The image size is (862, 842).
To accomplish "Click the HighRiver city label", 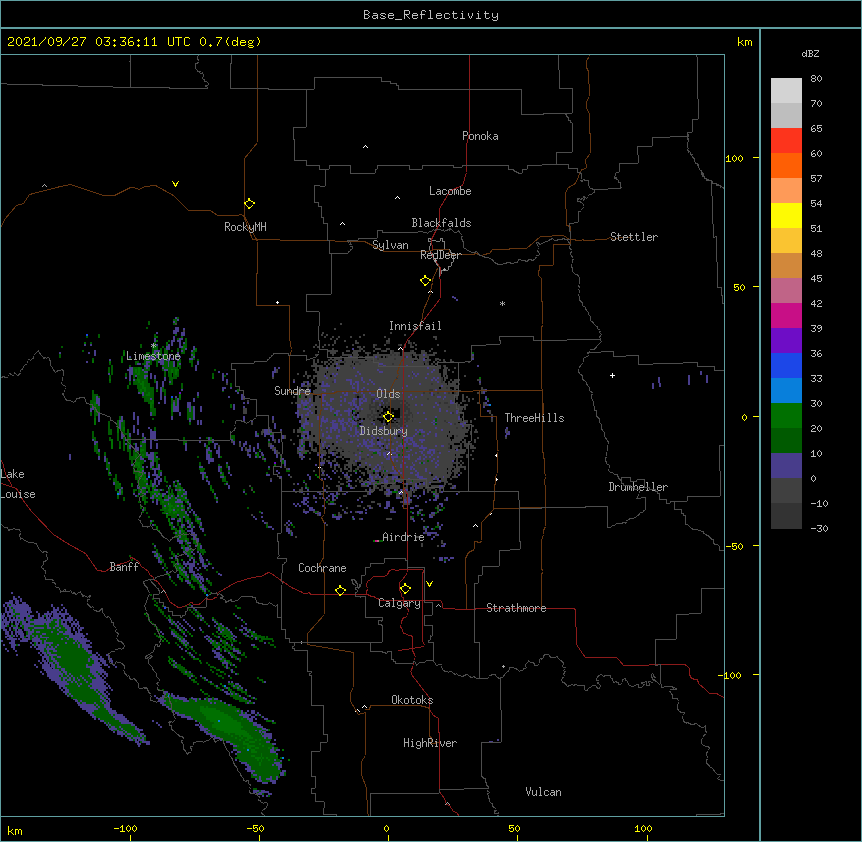I will pyautogui.click(x=430, y=743).
